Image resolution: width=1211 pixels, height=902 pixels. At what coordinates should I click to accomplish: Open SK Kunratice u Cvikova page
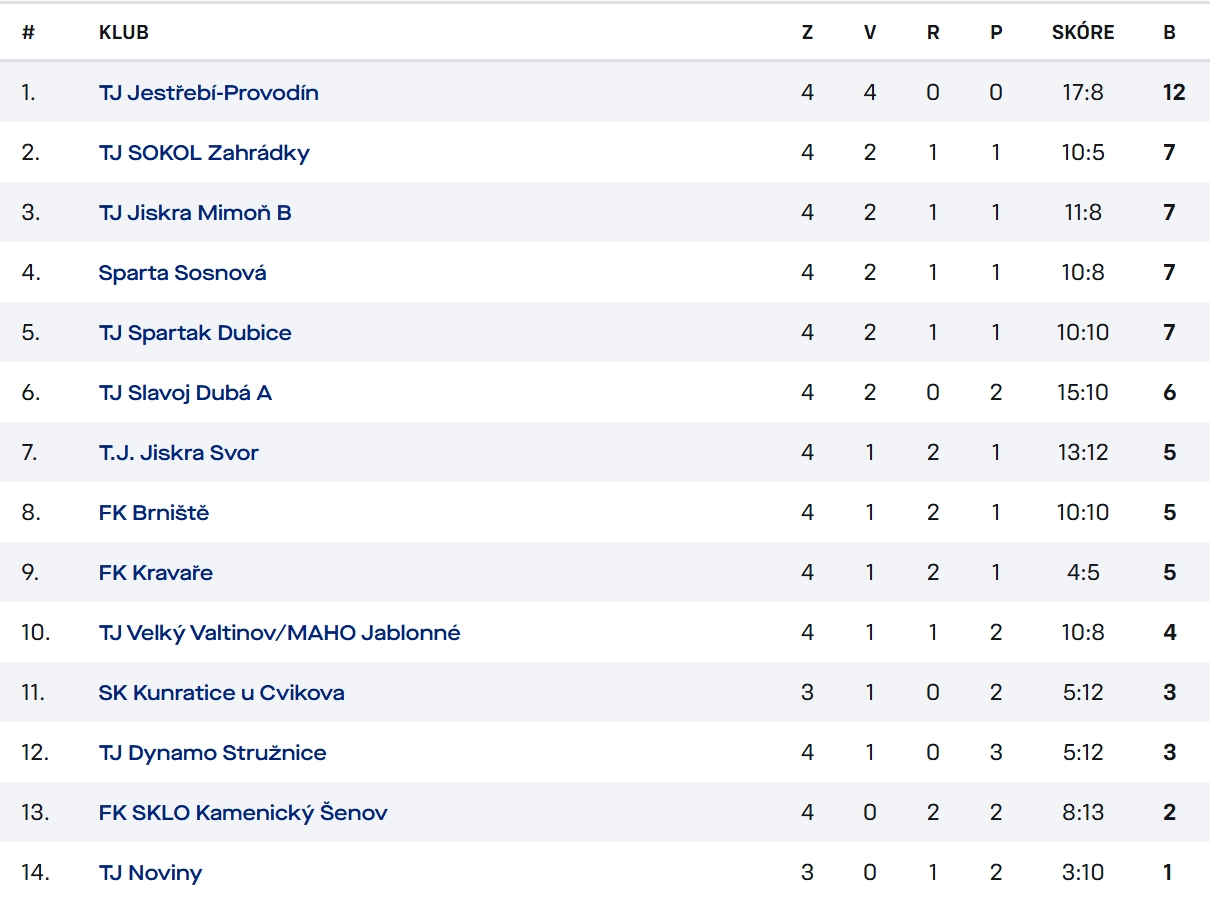(222, 693)
